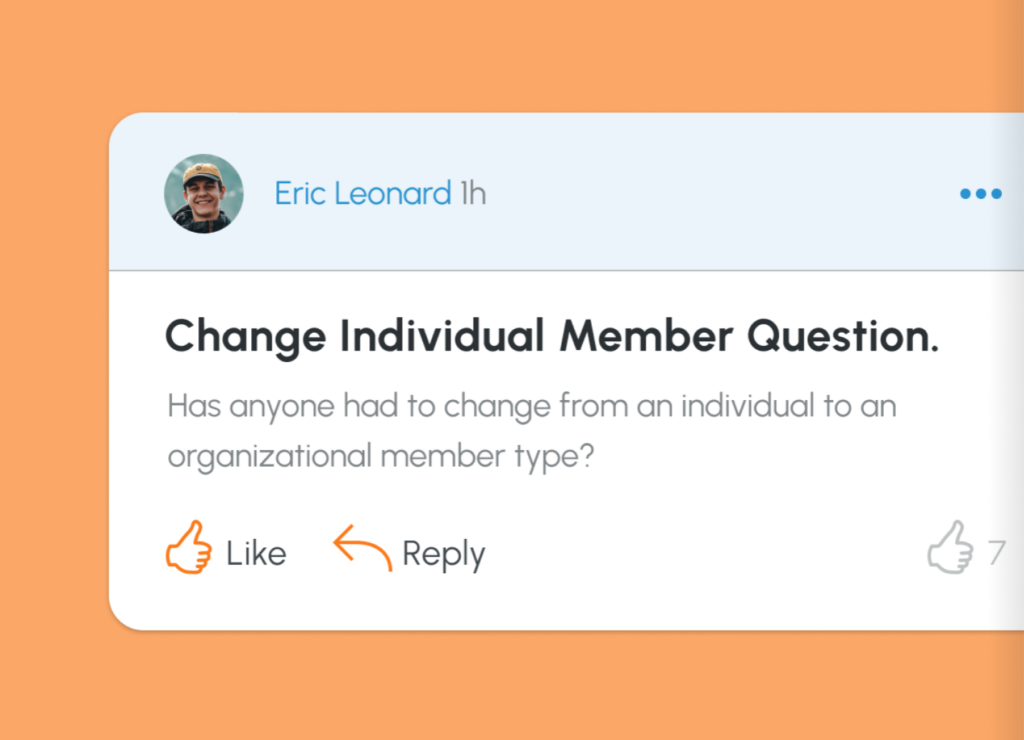Click the 1h post timestamp
The width and height of the screenshot is (1024, 740).
473,194
